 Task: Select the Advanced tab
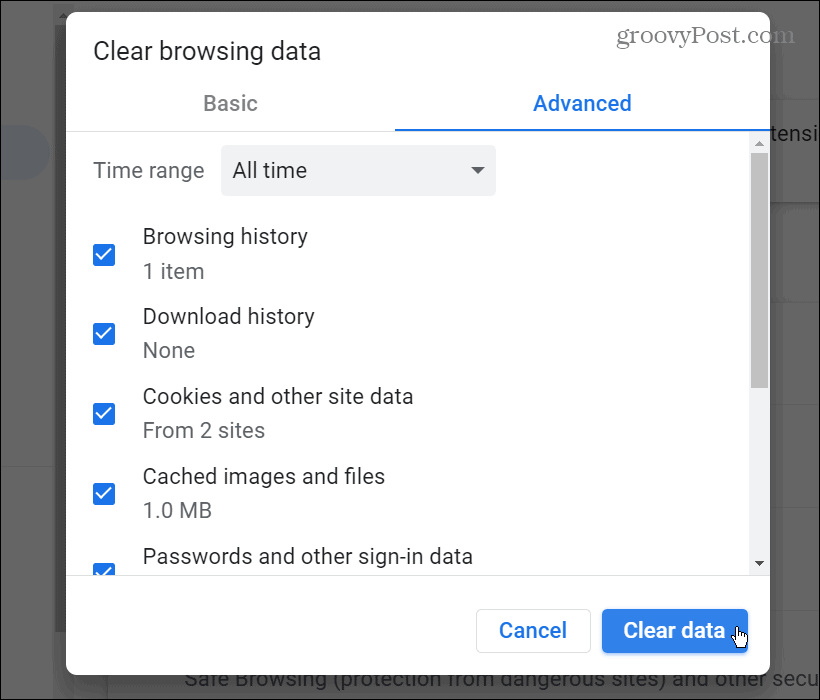[581, 103]
